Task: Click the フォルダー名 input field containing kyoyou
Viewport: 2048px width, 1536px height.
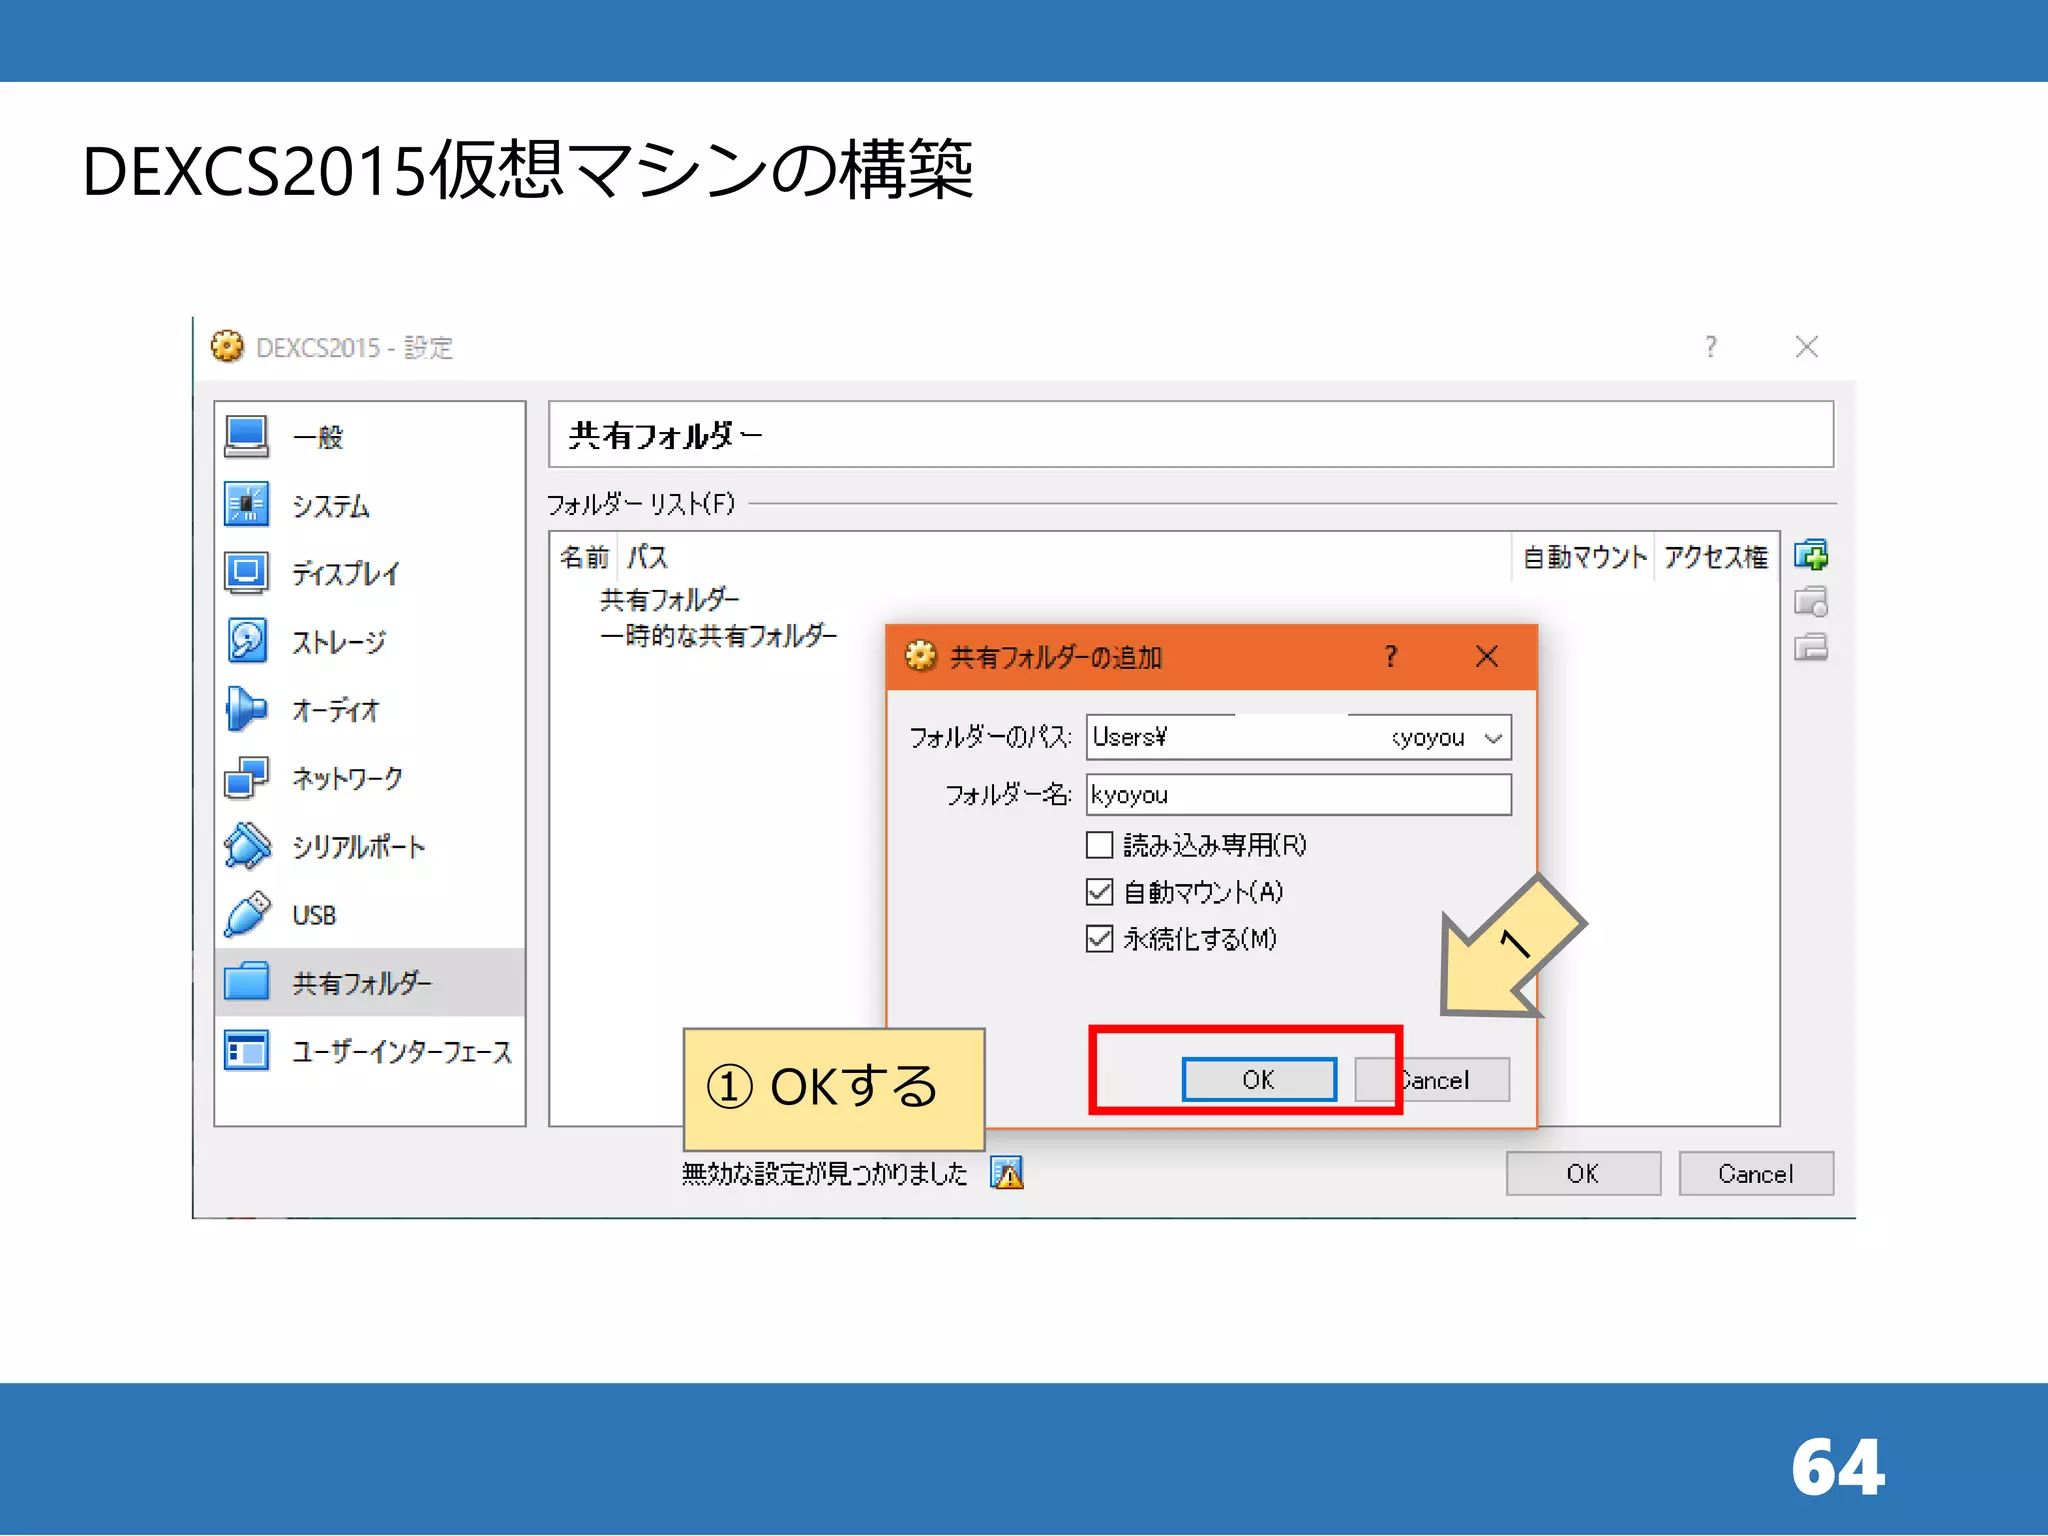Action: (x=1299, y=795)
